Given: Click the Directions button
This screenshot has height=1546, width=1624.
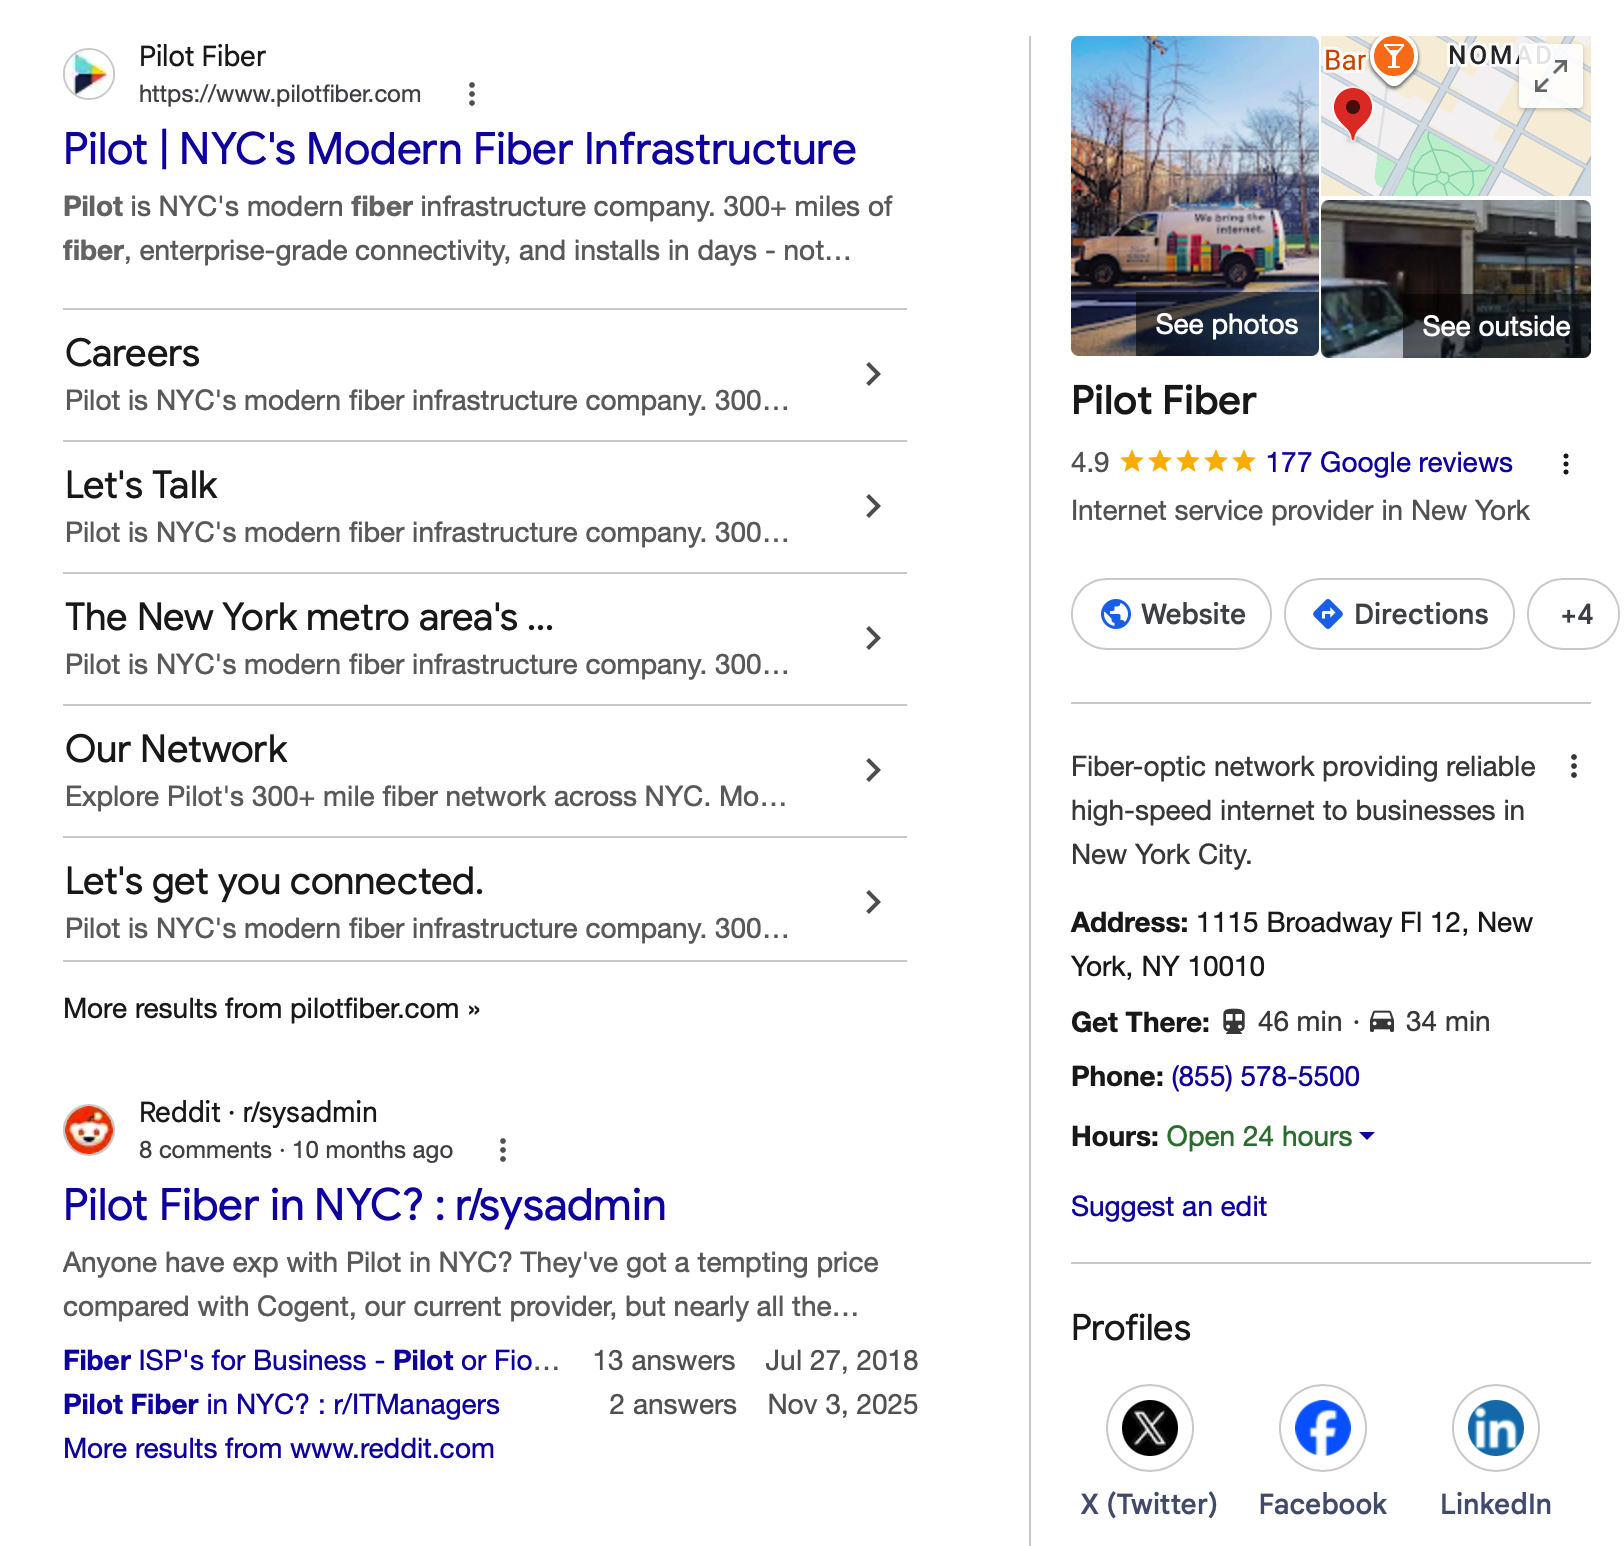Looking at the screenshot, I should click(x=1399, y=614).
